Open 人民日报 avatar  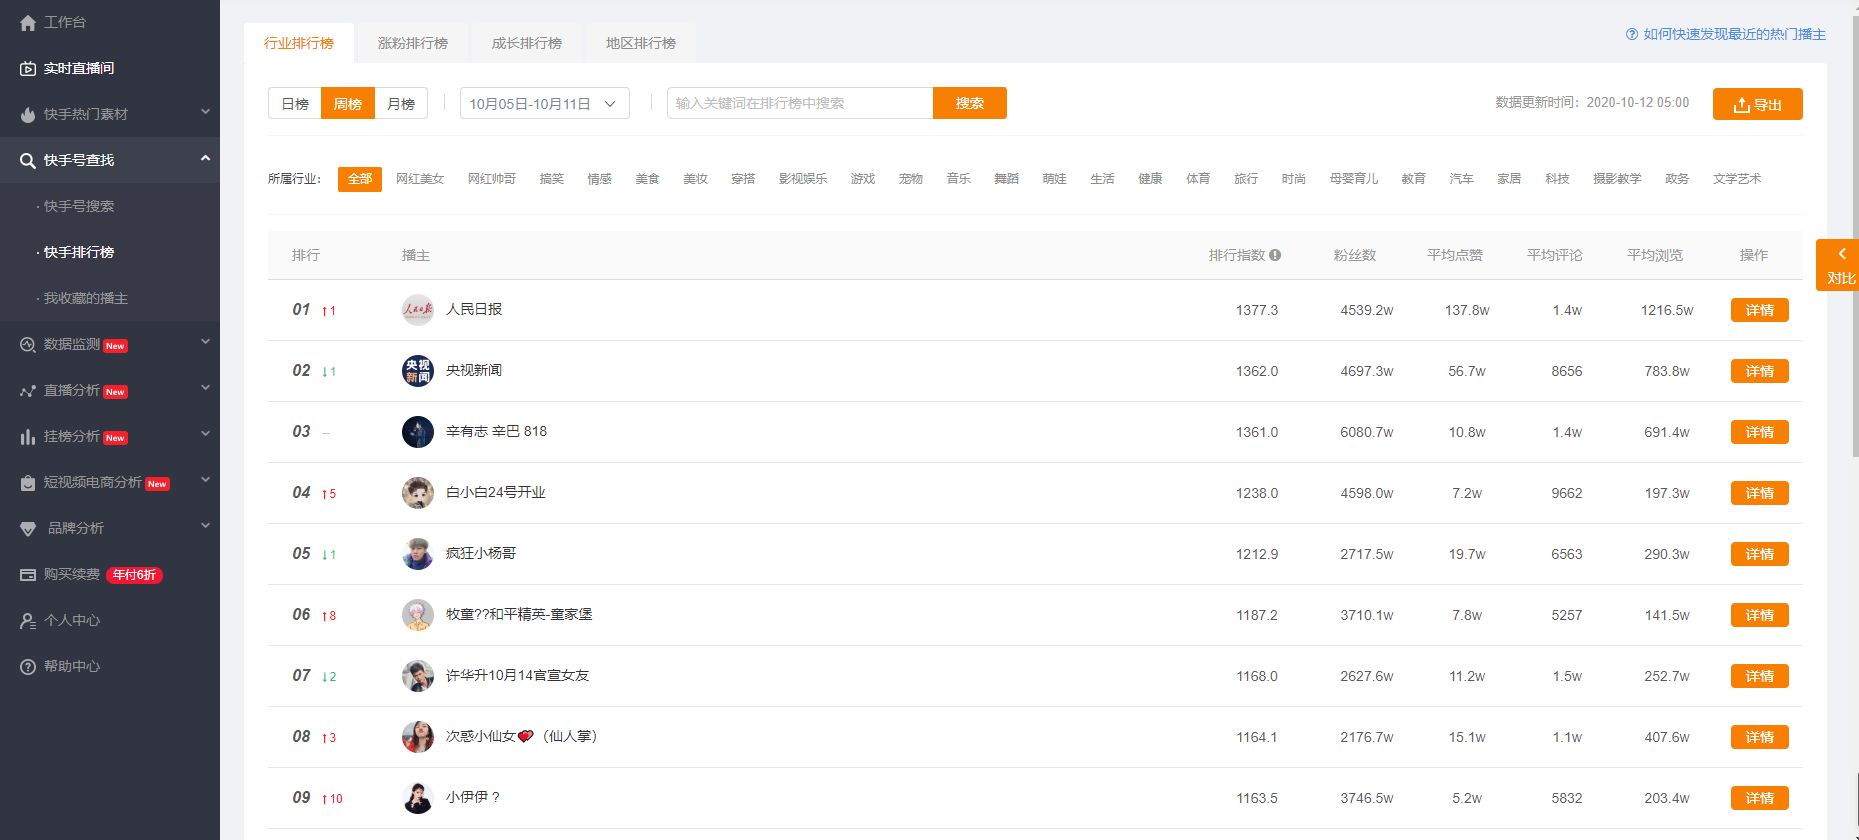click(417, 310)
